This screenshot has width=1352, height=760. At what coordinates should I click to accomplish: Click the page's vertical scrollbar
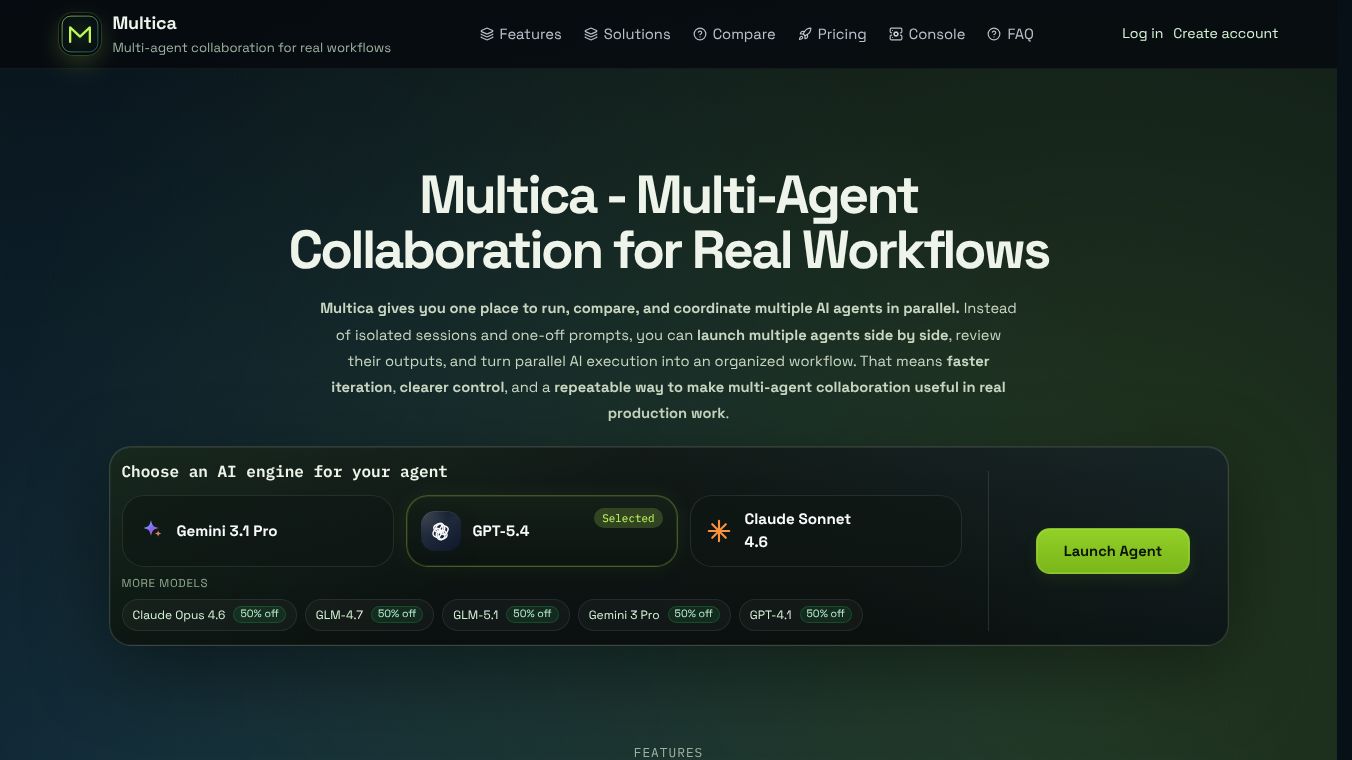pos(1344,380)
